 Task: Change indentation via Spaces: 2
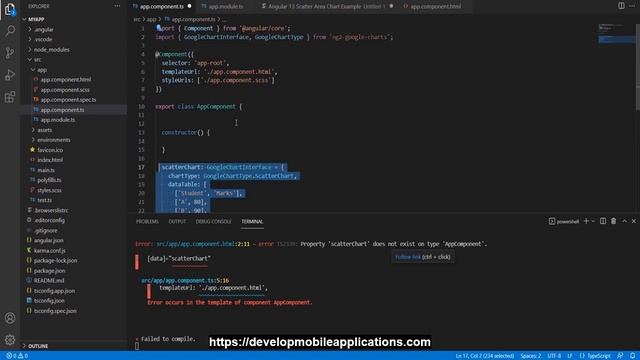pos(531,356)
